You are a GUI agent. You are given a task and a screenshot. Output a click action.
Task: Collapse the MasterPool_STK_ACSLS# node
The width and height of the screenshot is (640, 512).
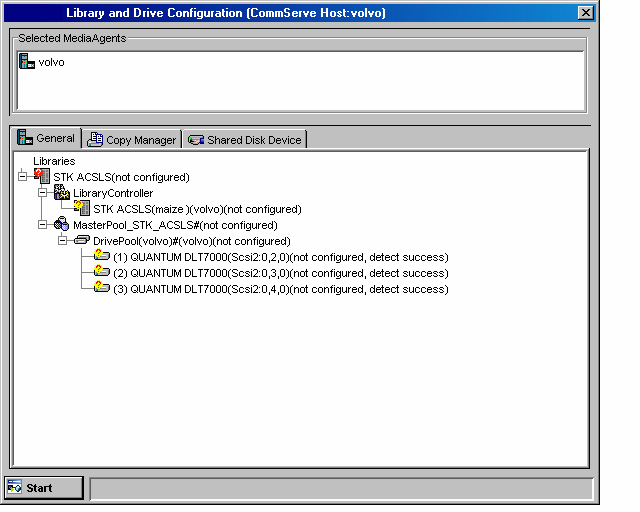pos(42,225)
